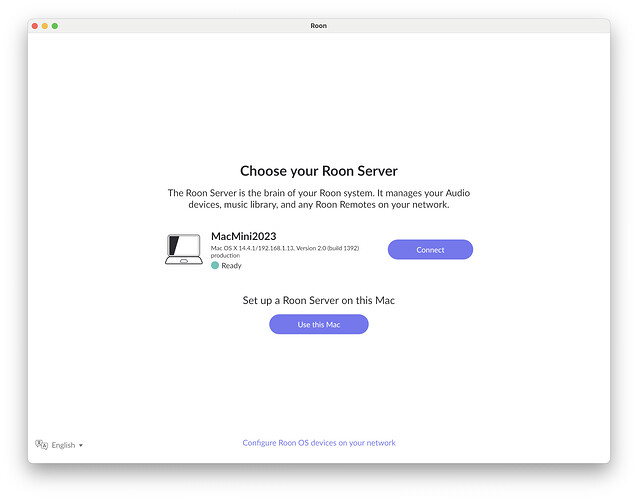The width and height of the screenshot is (638, 500).
Task: Select the MacMini2023 server name
Action: pyautogui.click(x=243, y=236)
